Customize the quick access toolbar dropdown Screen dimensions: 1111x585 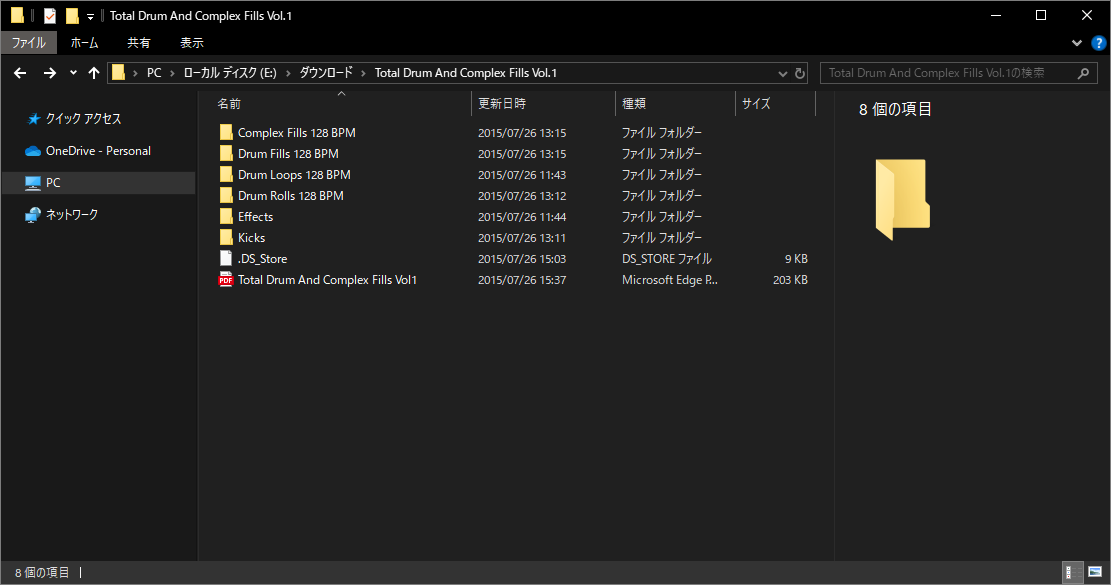click(x=90, y=16)
